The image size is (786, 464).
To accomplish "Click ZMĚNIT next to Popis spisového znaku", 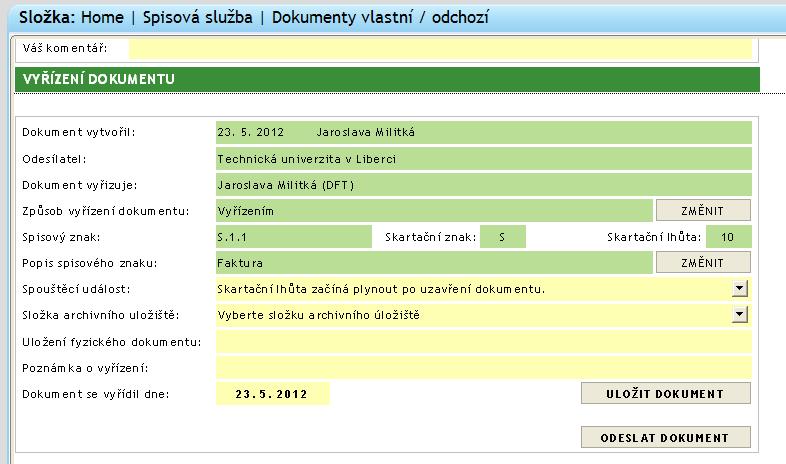I will point(703,263).
